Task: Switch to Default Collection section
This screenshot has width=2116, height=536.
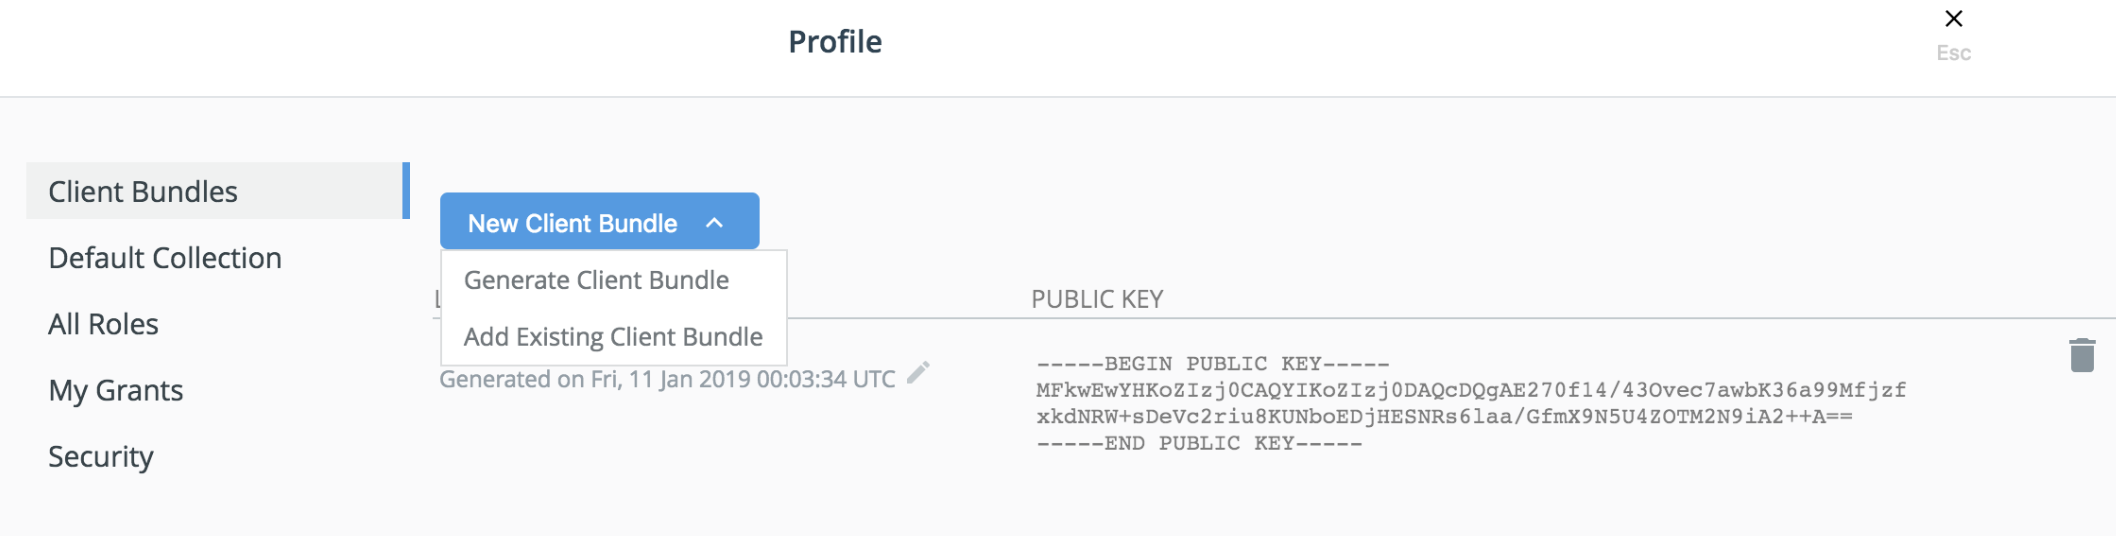Action: [165, 258]
